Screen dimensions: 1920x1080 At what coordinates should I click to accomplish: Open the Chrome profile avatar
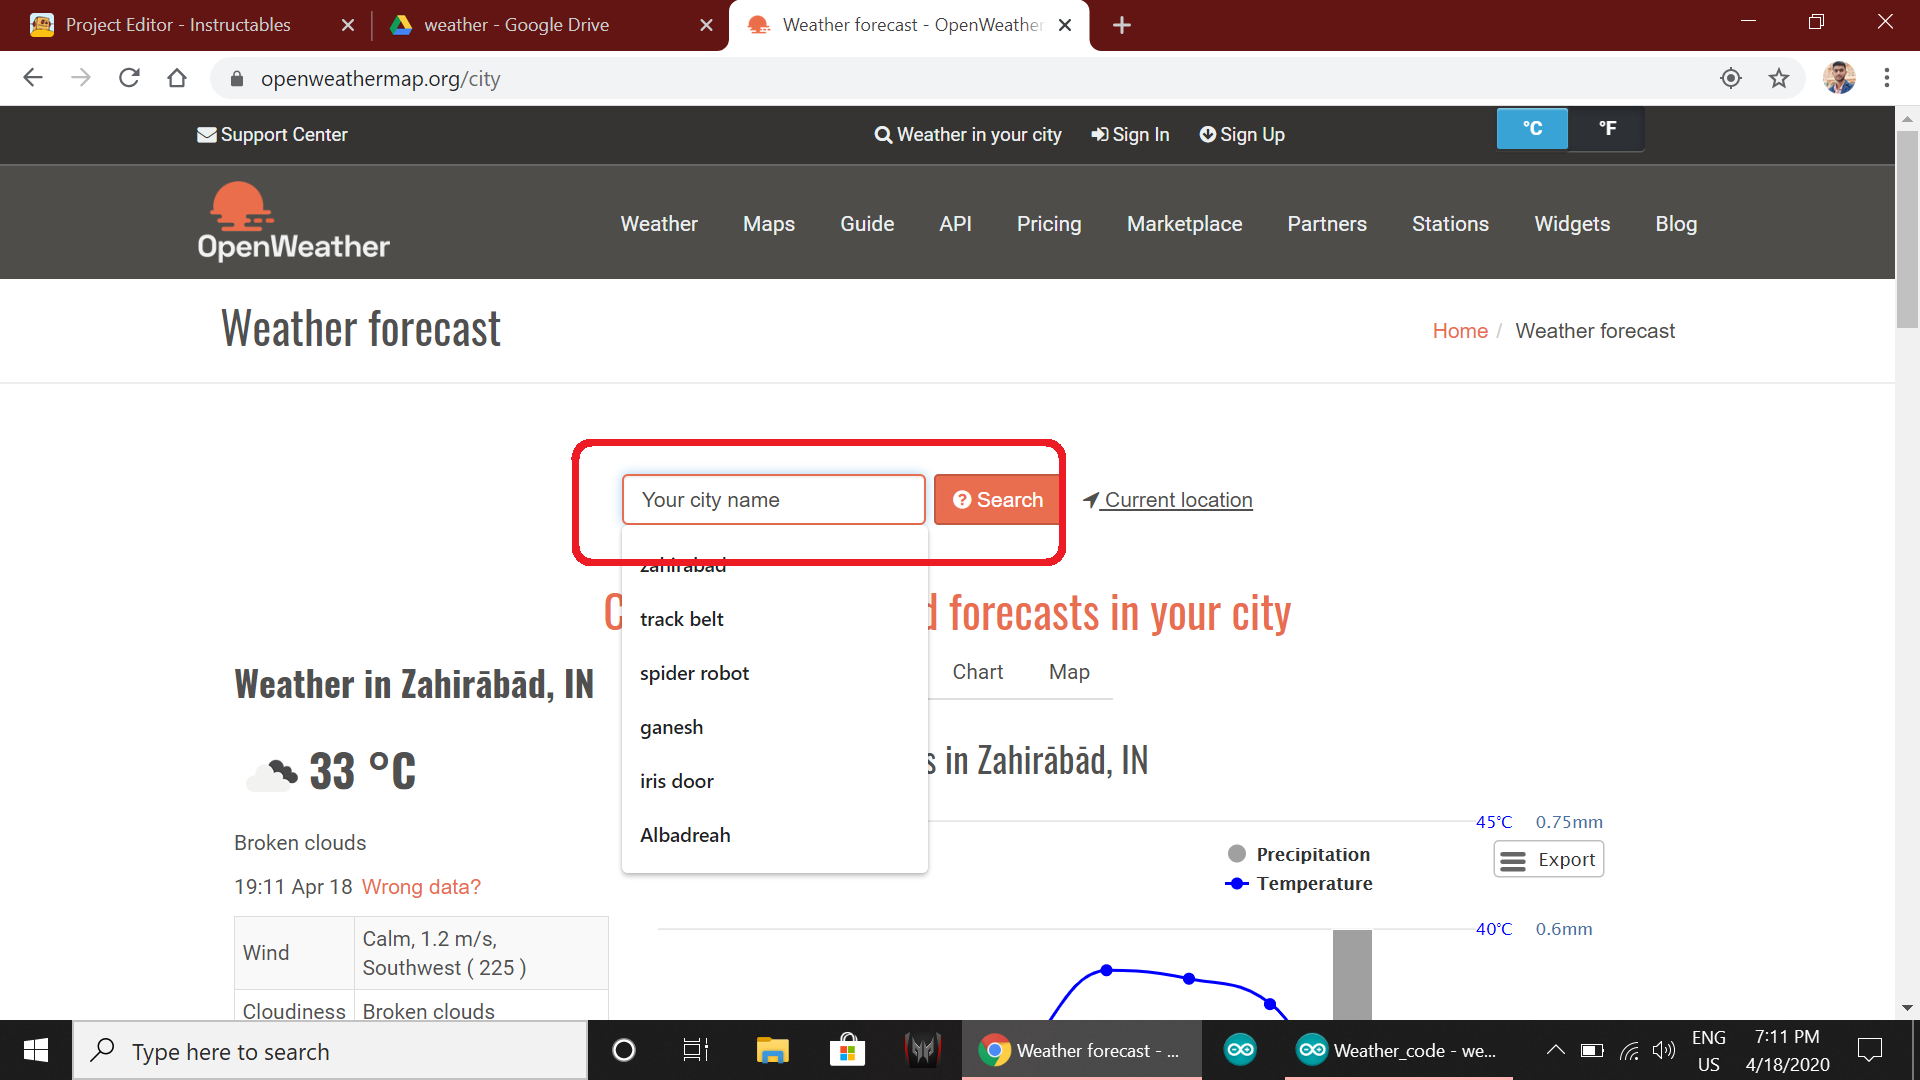[1839, 78]
